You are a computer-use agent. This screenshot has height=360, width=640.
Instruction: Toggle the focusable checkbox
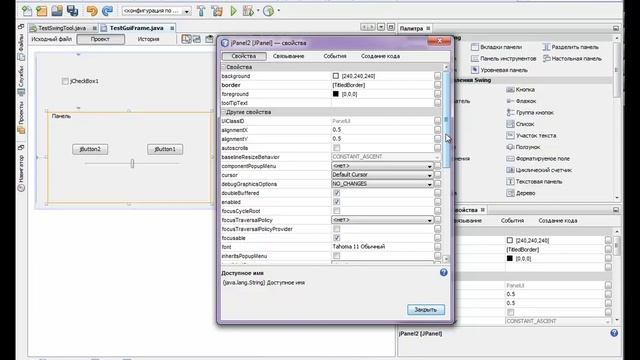[336, 238]
